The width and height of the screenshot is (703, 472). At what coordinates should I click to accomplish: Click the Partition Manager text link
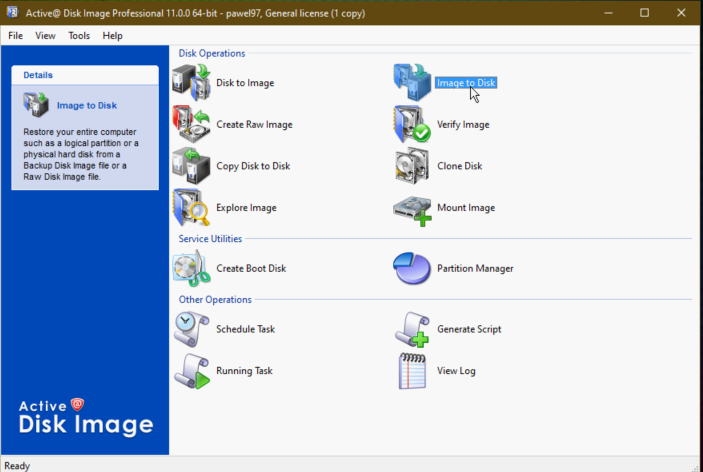coord(475,268)
